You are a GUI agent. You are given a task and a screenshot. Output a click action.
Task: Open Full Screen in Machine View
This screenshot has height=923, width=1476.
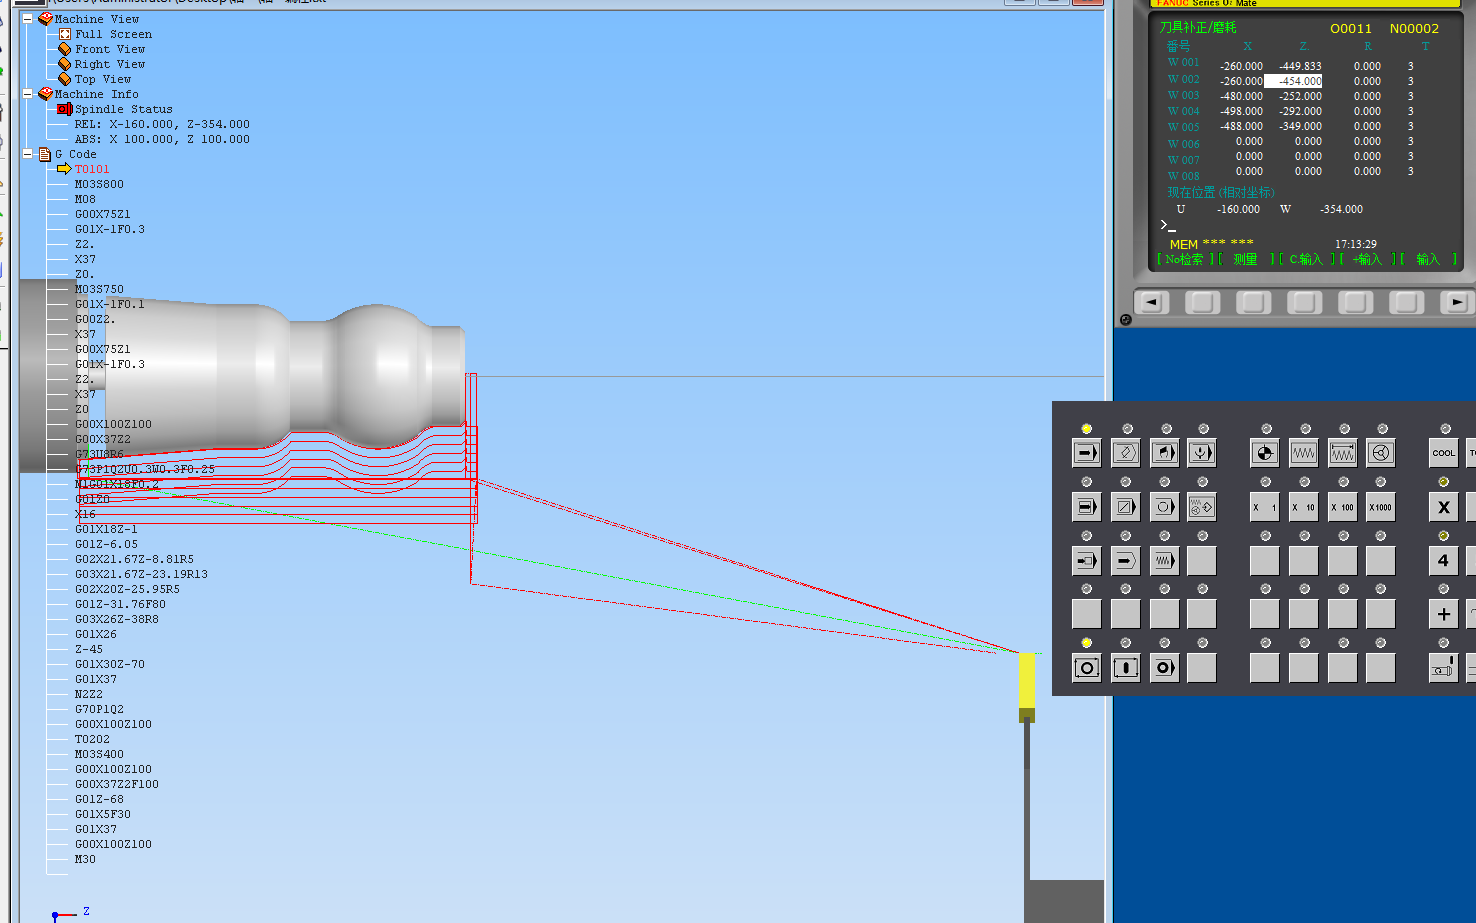[113, 34]
